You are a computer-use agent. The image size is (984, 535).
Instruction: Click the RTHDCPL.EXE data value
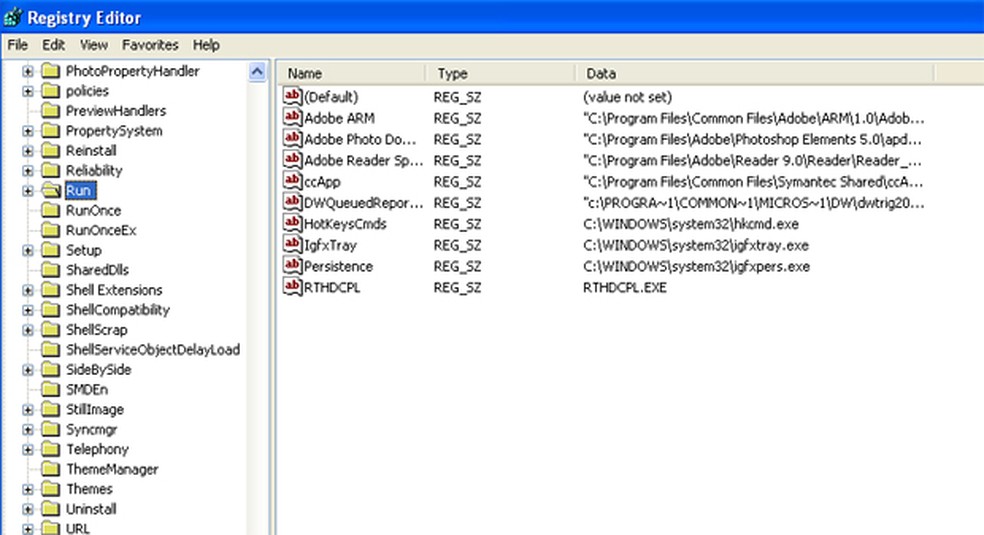tap(625, 288)
